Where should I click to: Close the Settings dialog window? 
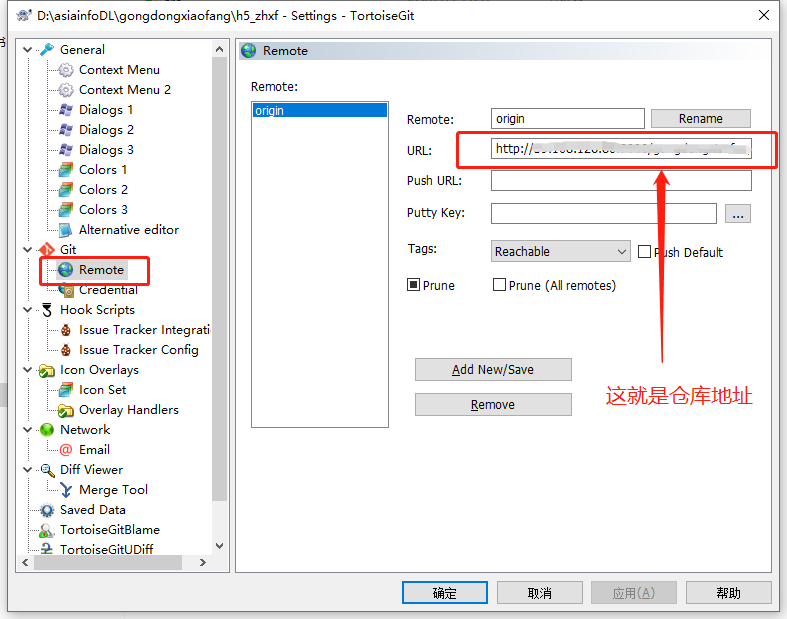tap(763, 16)
